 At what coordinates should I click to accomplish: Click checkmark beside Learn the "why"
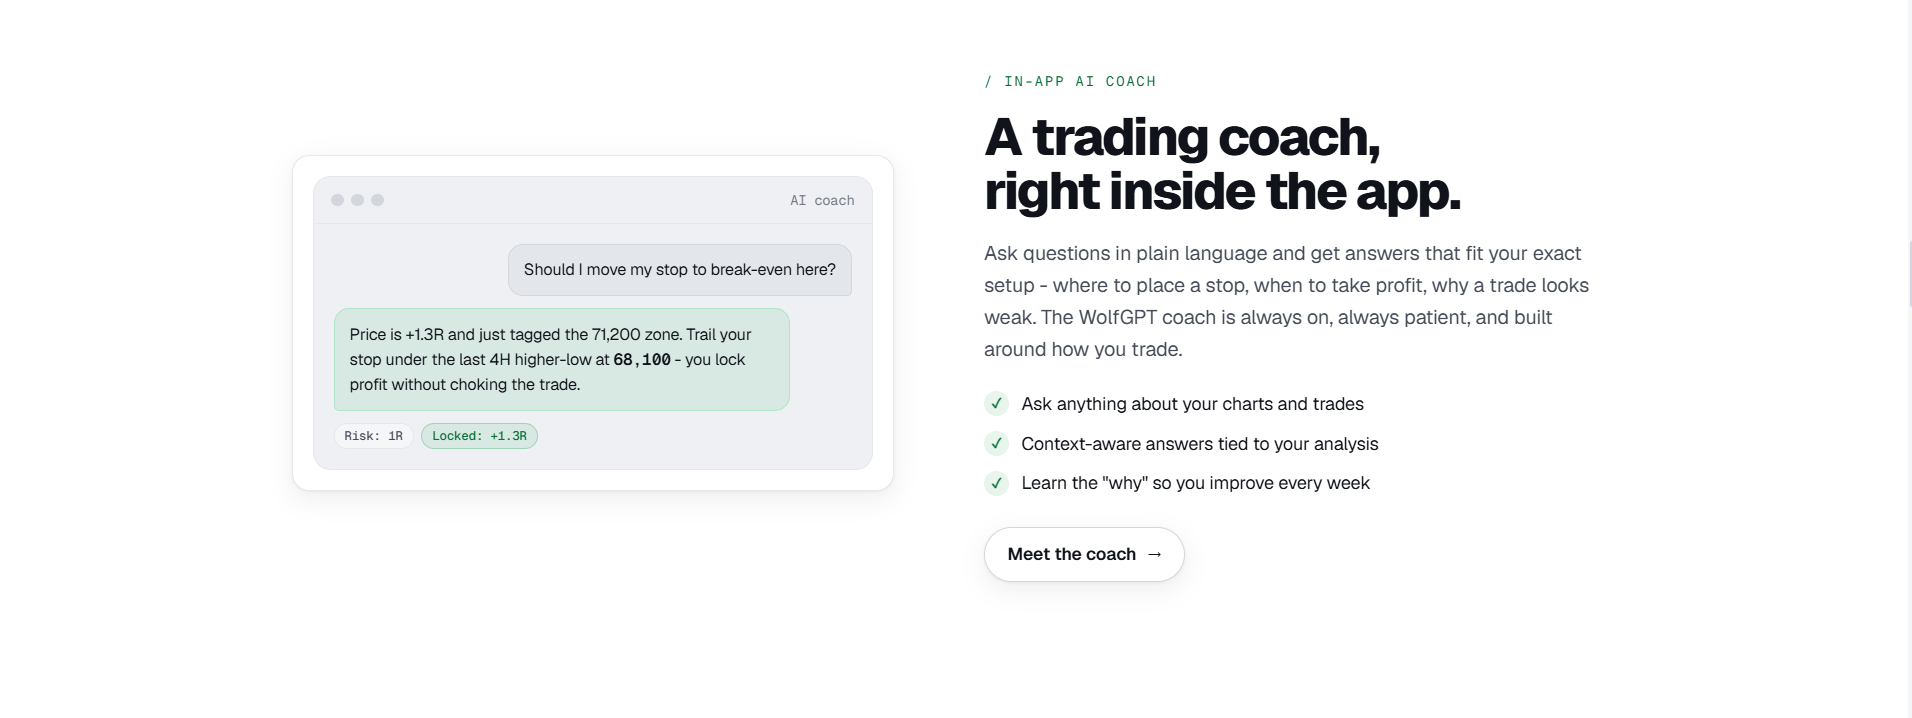pyautogui.click(x=996, y=483)
